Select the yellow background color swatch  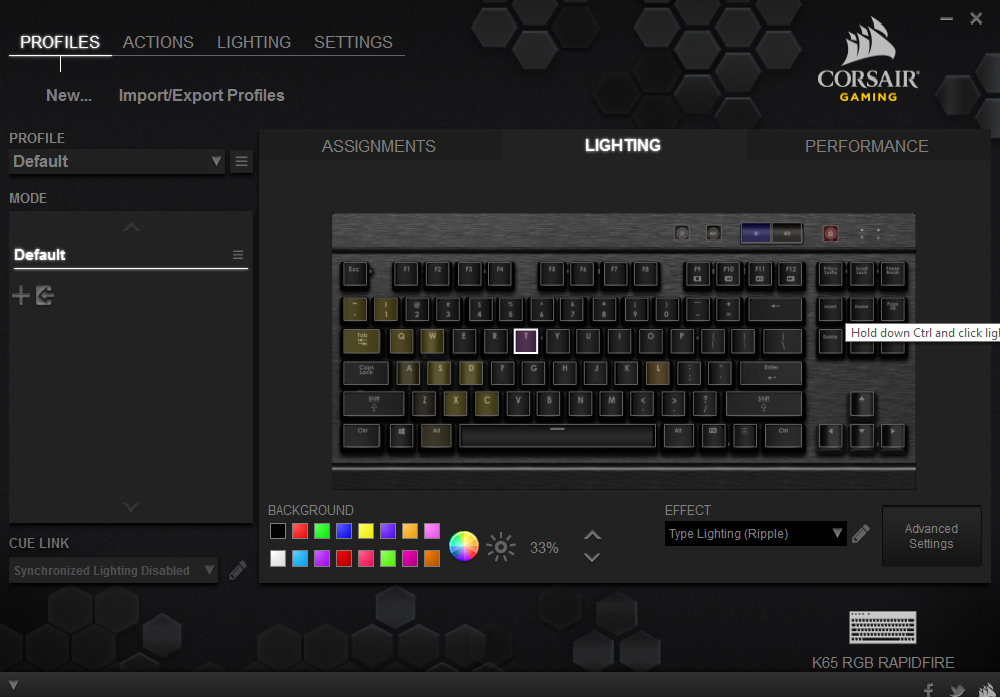coord(366,531)
